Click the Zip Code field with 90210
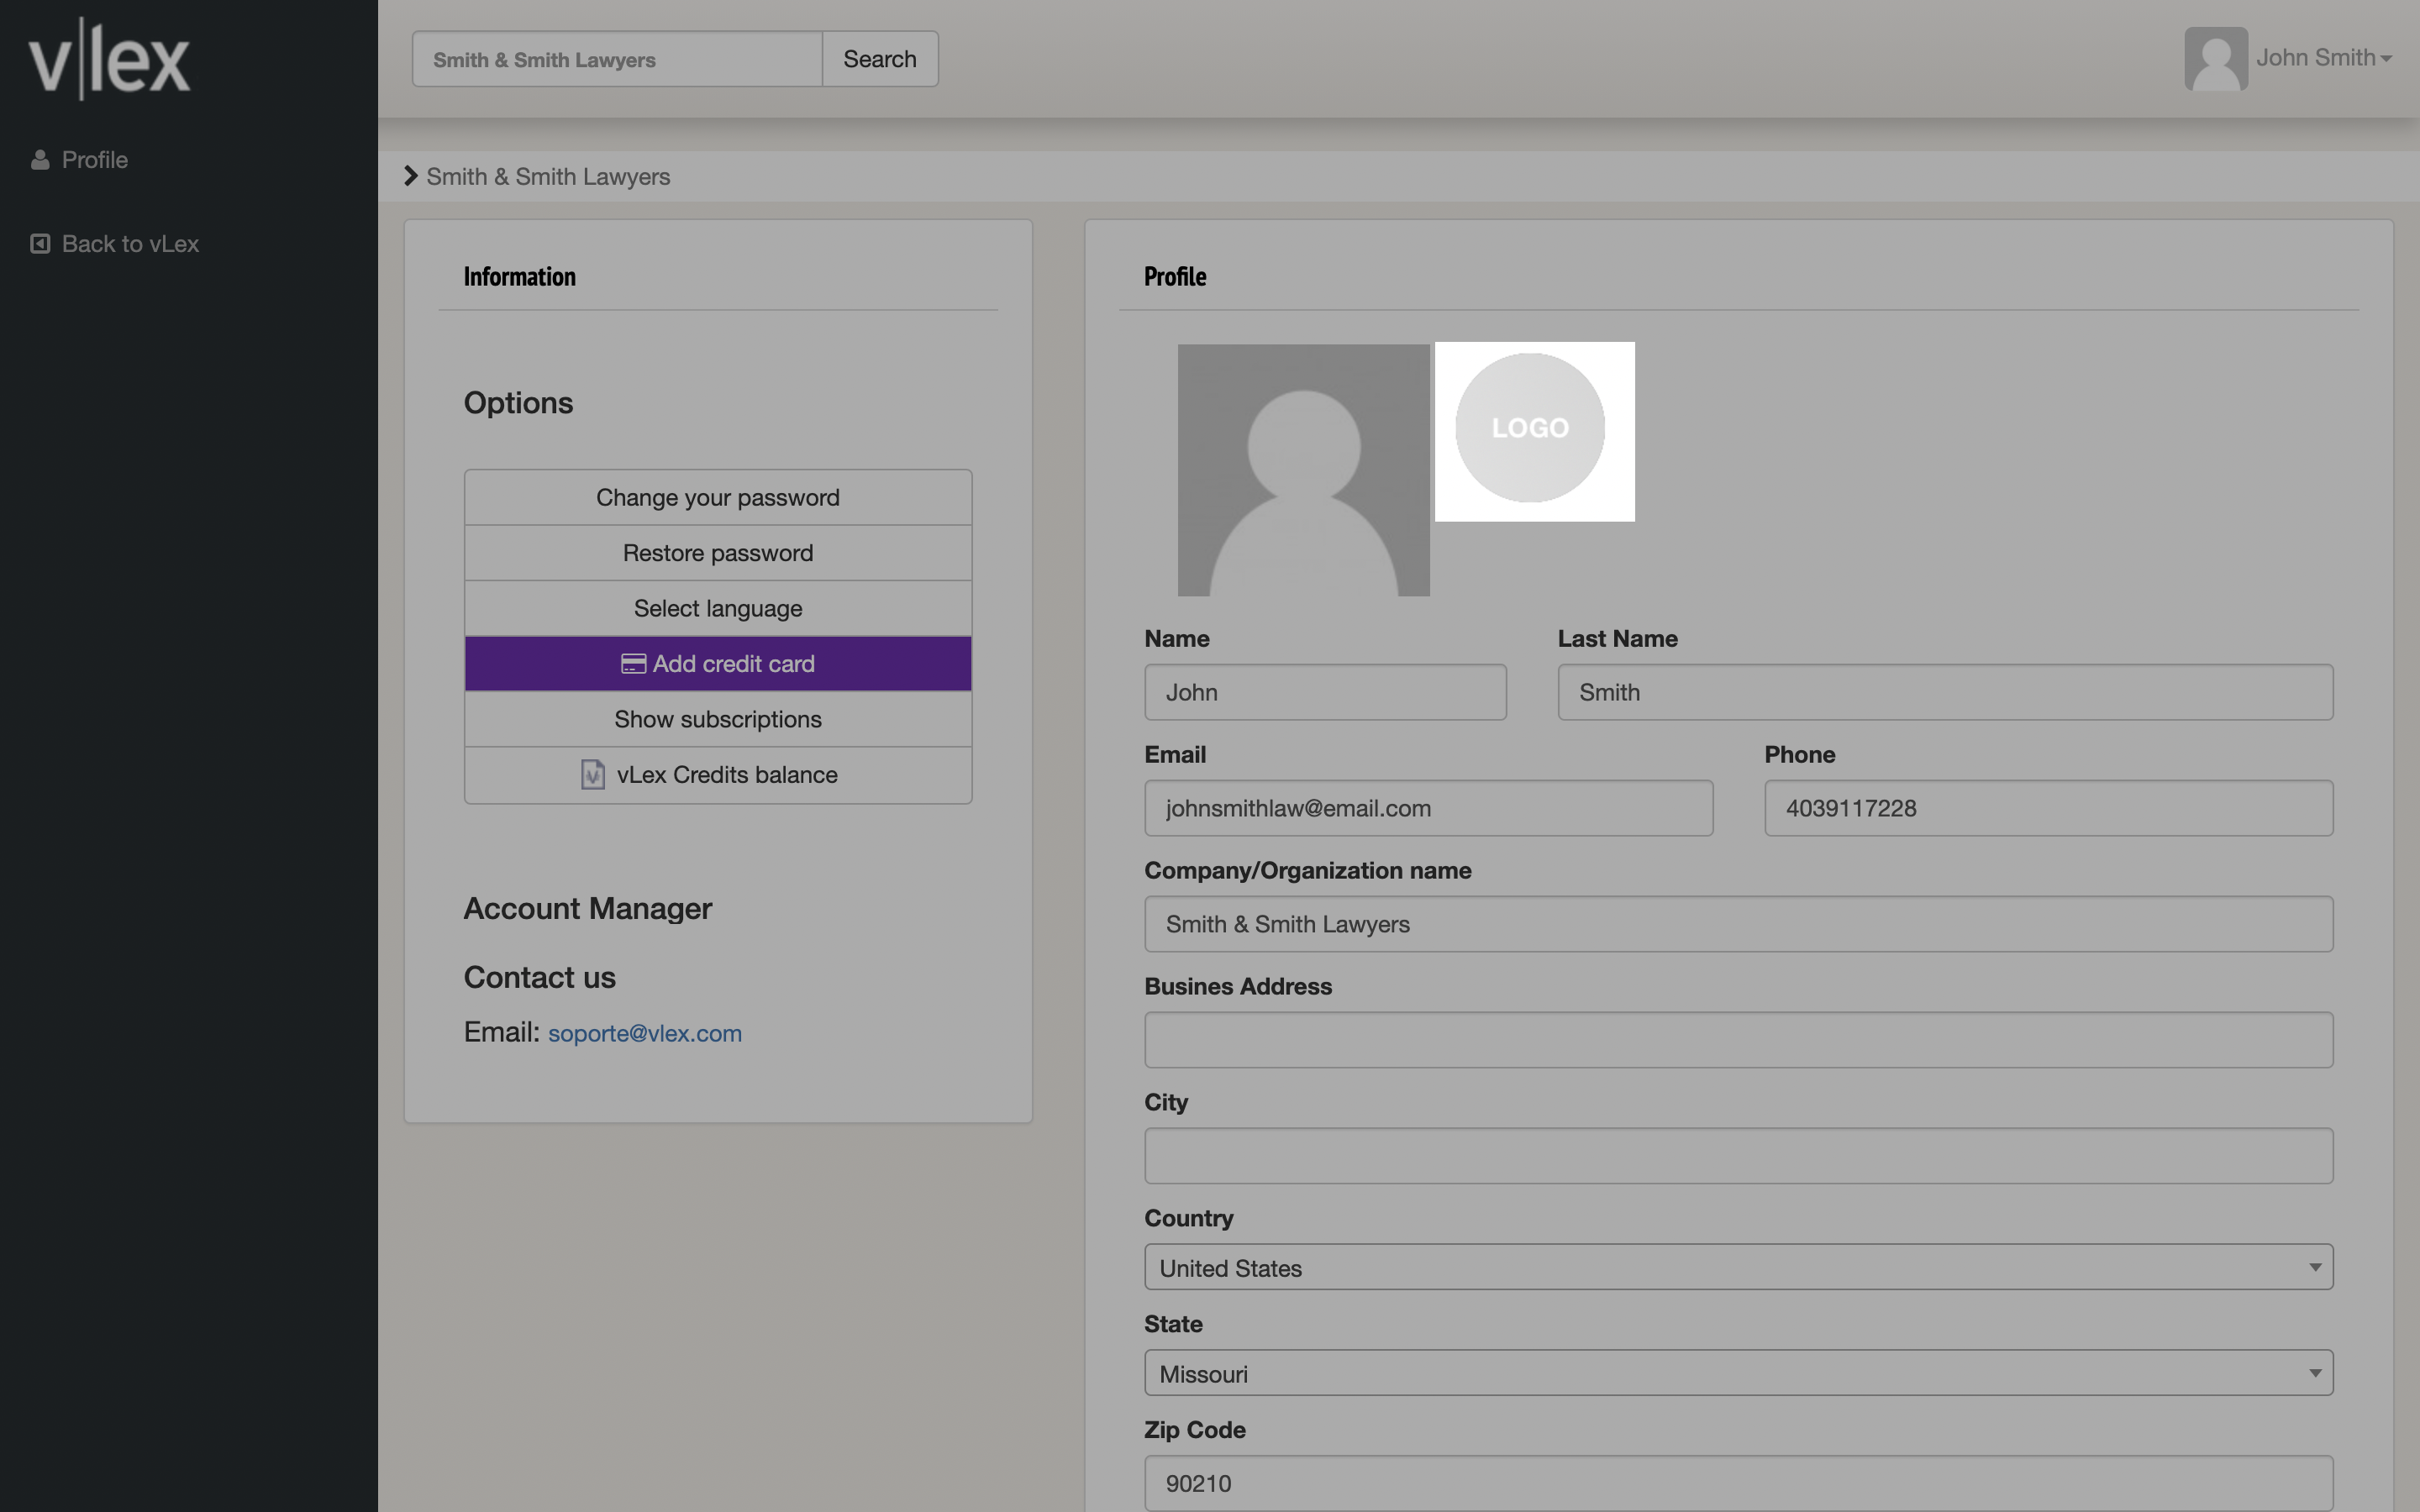Screen dimensions: 2420x1512 click(x=1739, y=1483)
